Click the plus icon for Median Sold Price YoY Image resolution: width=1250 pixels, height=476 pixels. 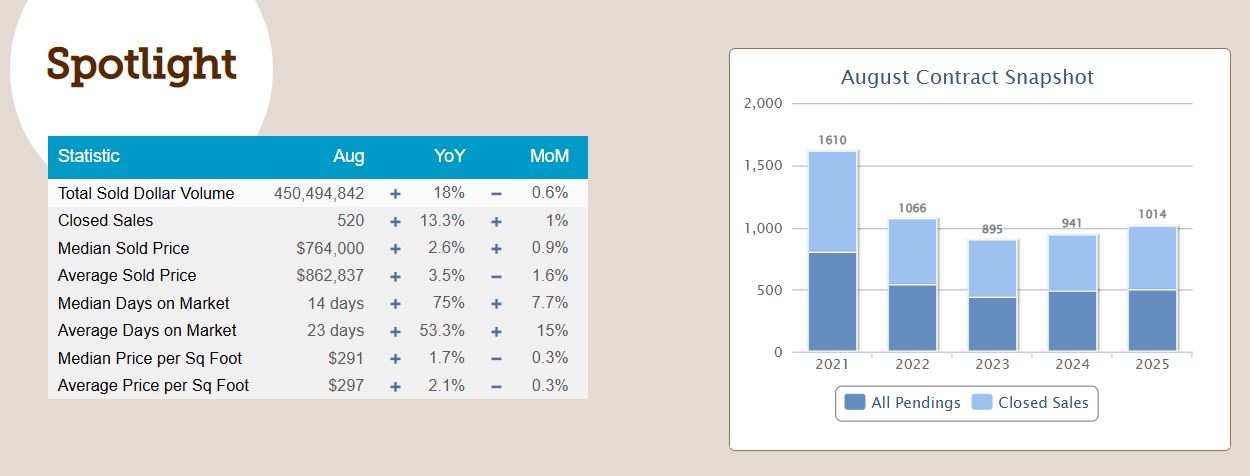point(395,248)
